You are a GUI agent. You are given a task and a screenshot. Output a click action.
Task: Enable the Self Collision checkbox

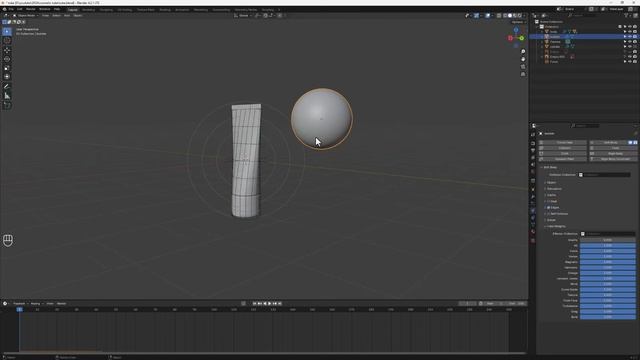coord(549,213)
